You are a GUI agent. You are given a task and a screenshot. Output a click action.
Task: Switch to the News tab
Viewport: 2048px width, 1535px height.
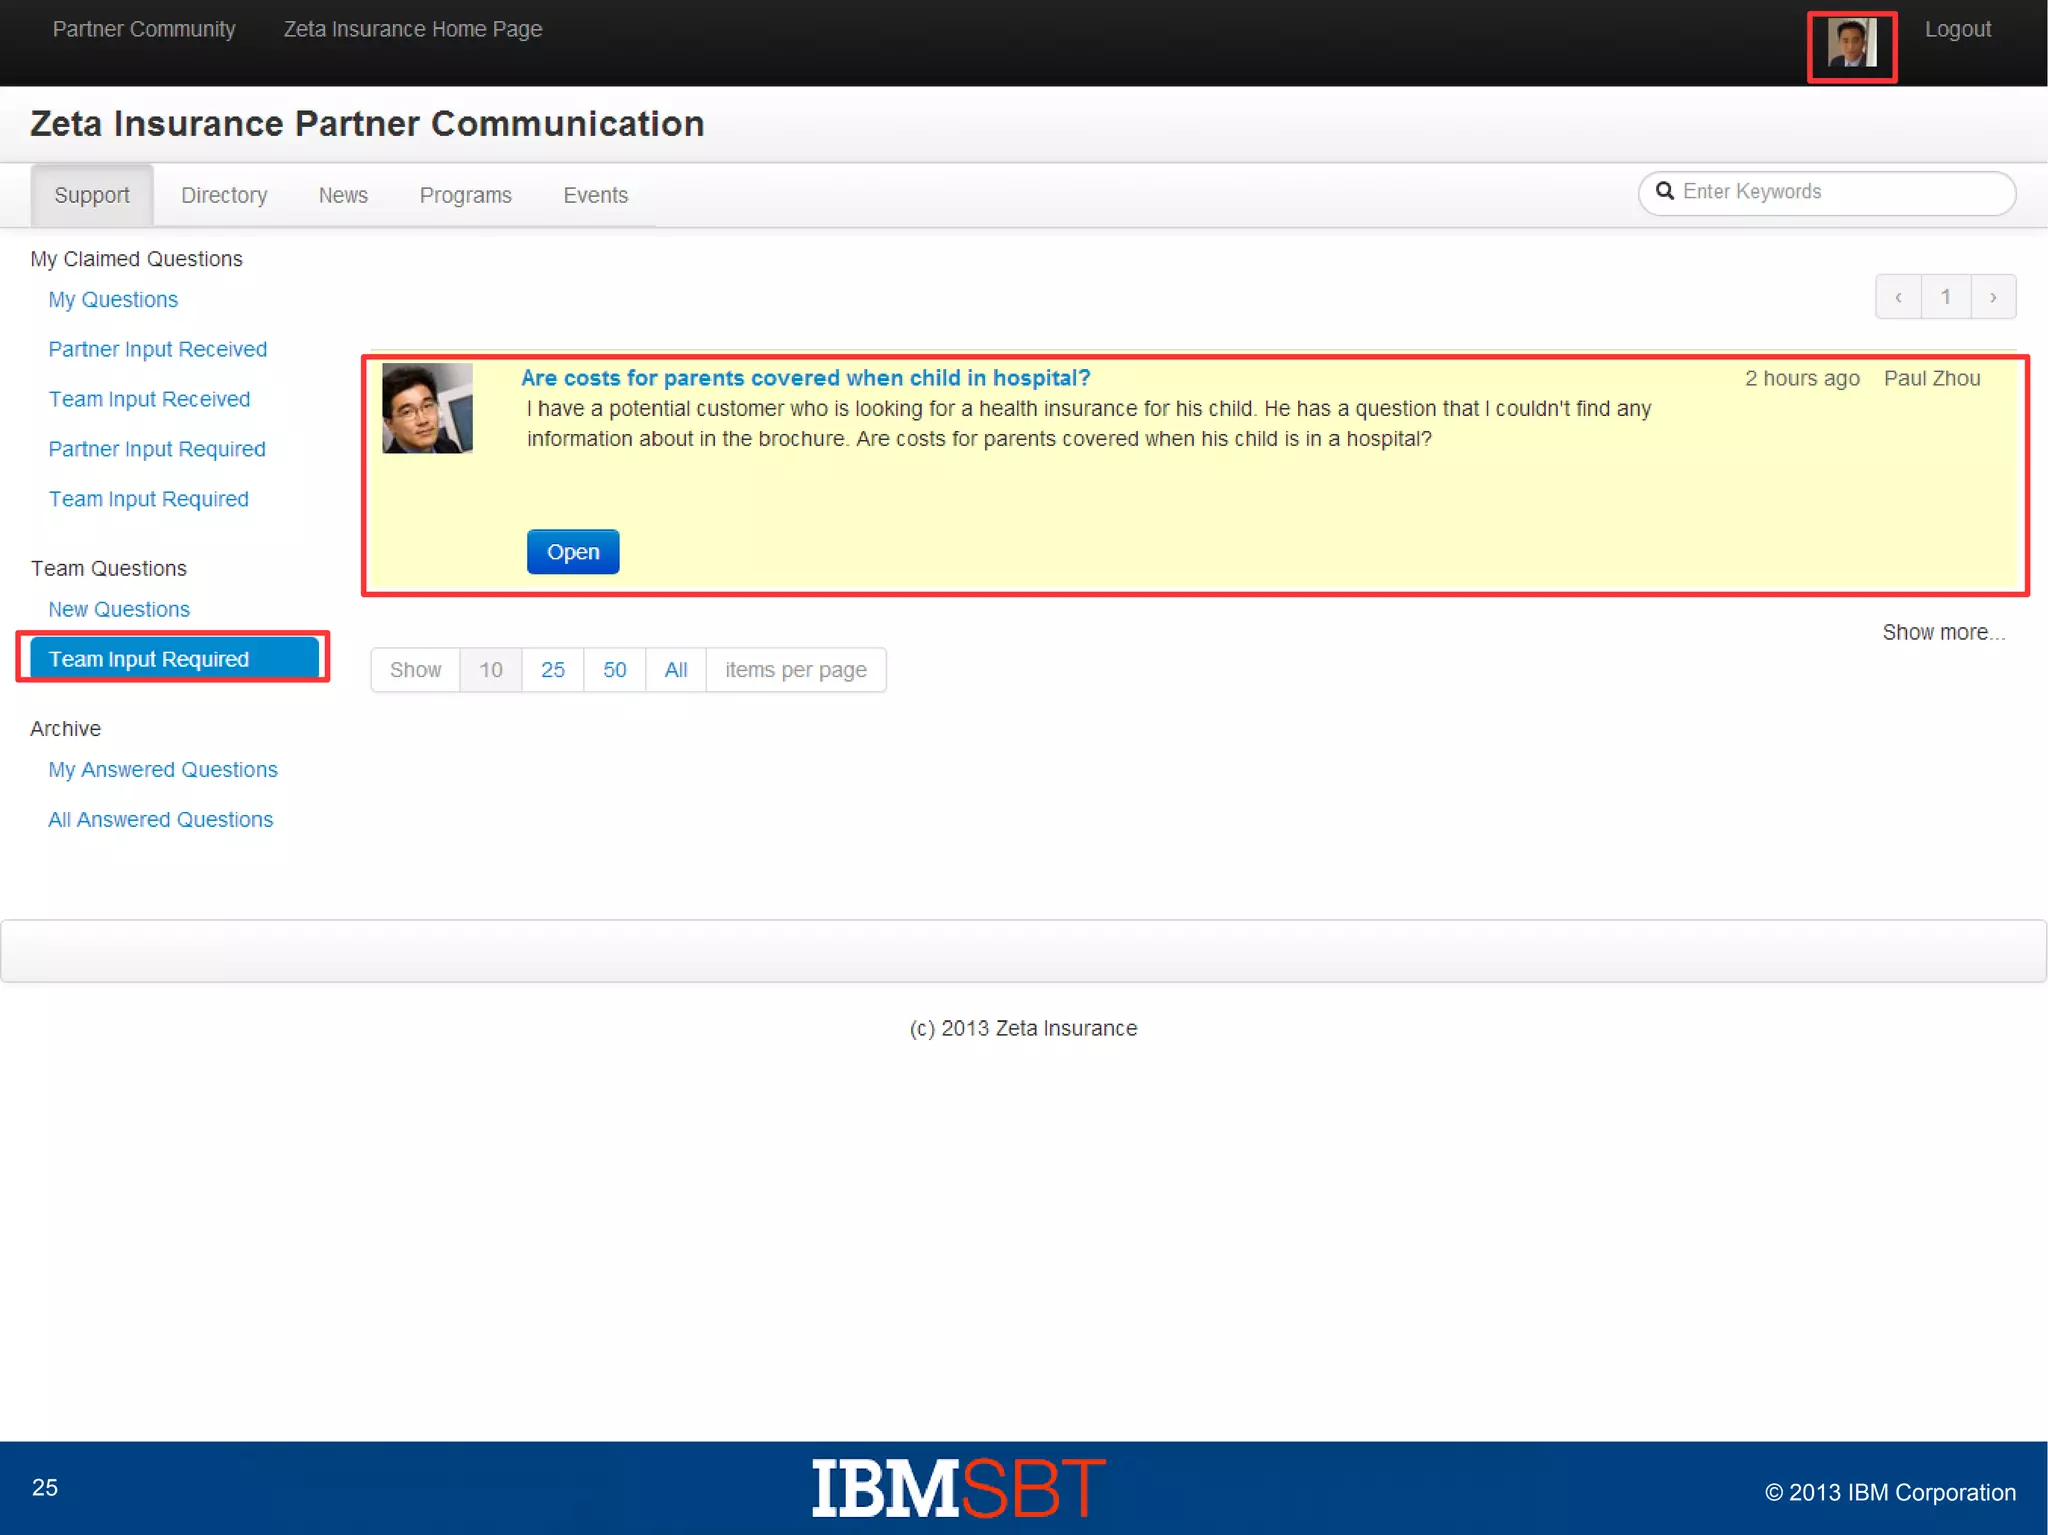pos(343,195)
